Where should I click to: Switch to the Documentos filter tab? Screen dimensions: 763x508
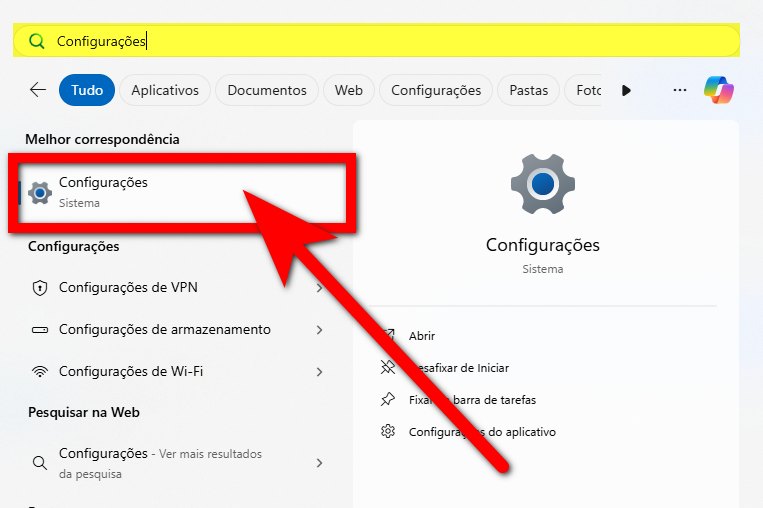tap(267, 90)
